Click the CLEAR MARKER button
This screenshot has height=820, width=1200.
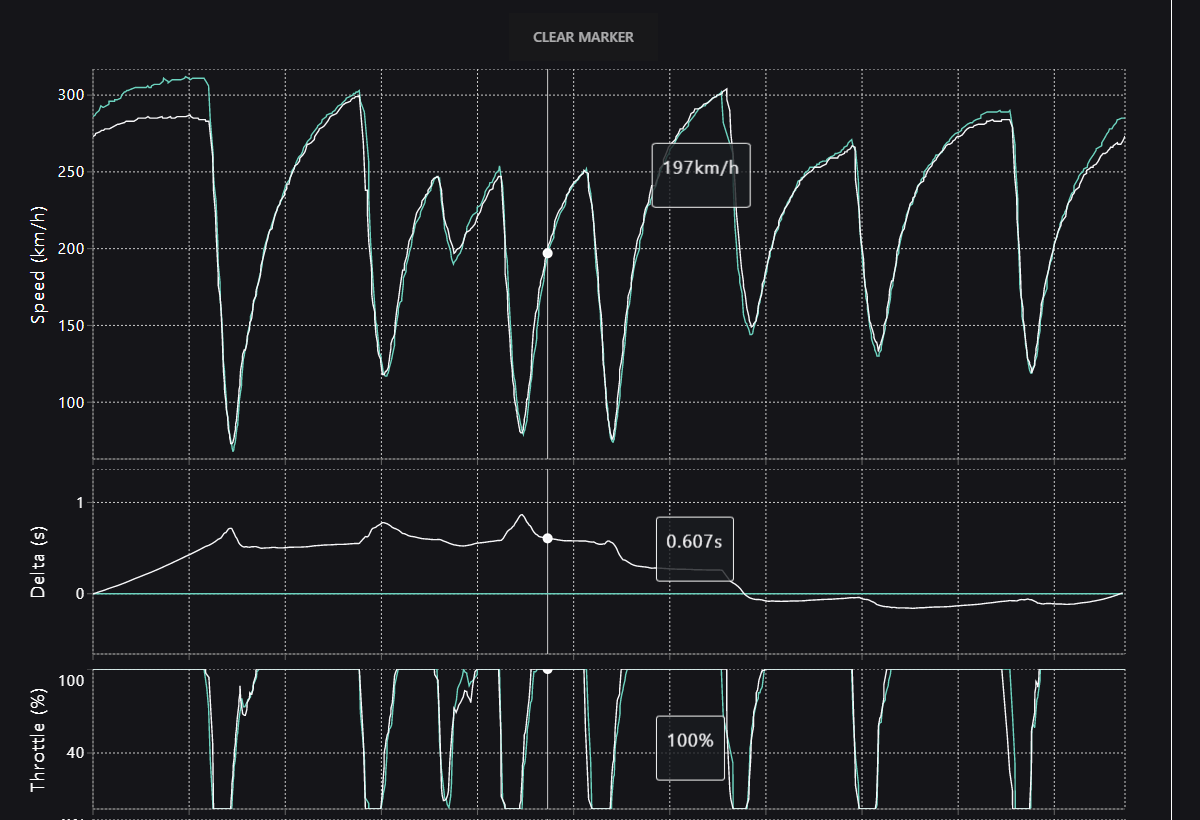tap(583, 37)
